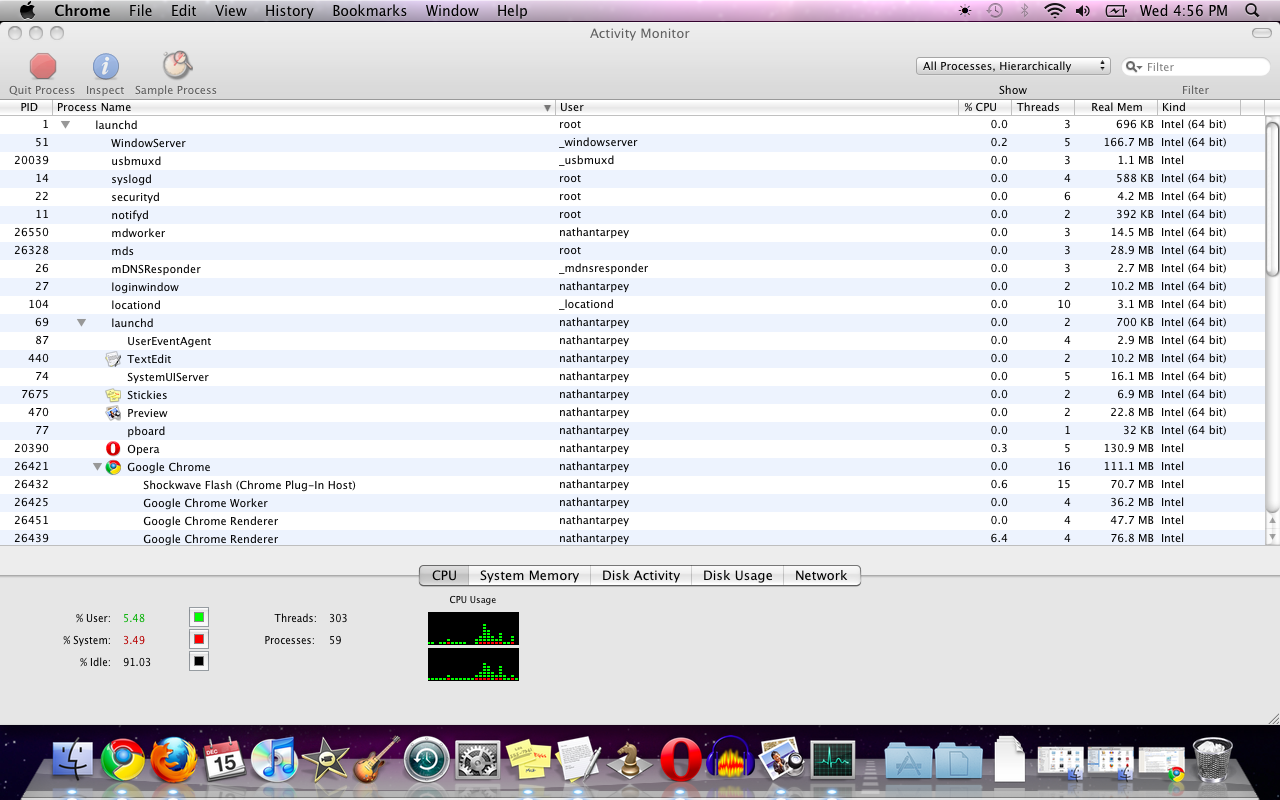The image size is (1280, 800).
Task: Switch to the CPU tab
Action: (444, 575)
